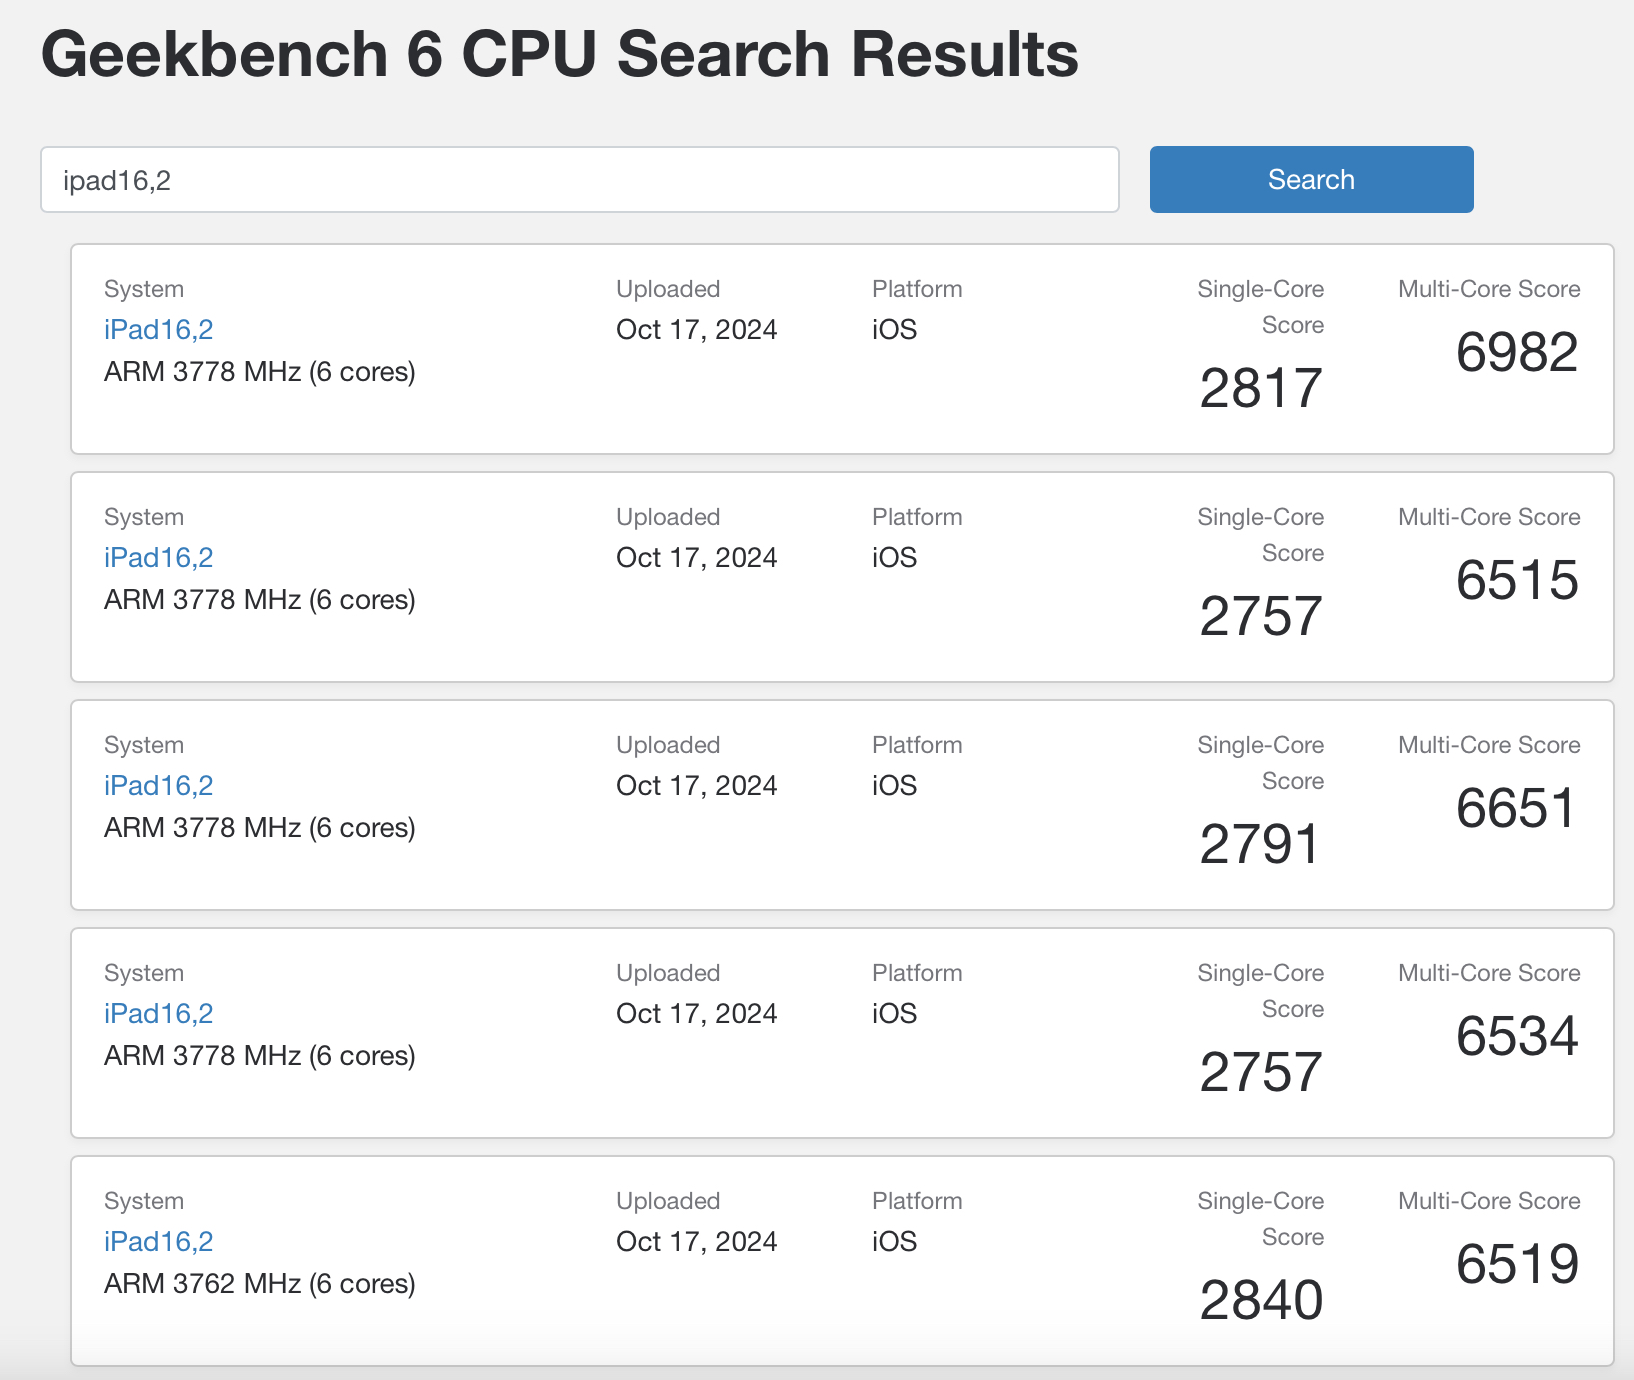Click the single-core score 2817
This screenshot has width=1634, height=1380.
[1261, 388]
